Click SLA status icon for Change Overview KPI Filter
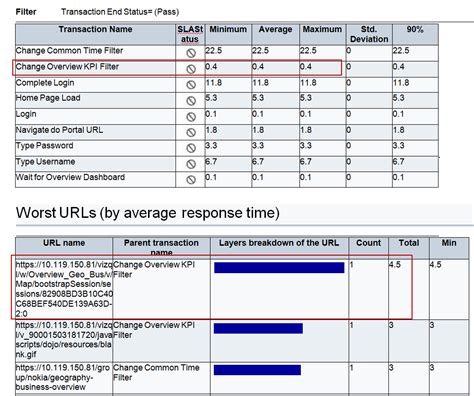 coord(191,69)
